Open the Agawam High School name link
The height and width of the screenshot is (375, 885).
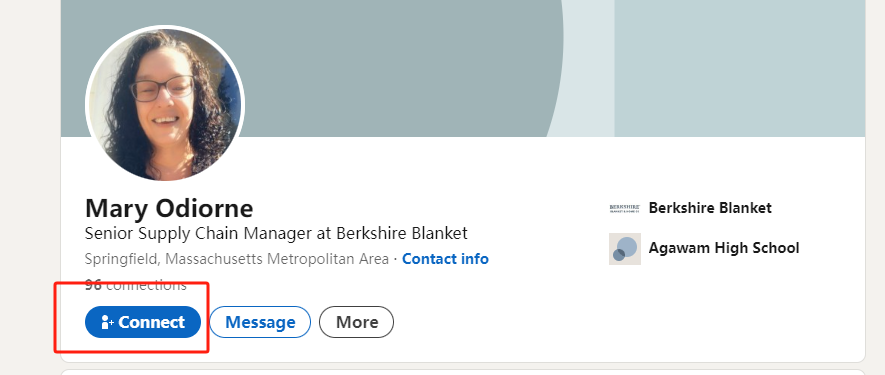pos(724,248)
